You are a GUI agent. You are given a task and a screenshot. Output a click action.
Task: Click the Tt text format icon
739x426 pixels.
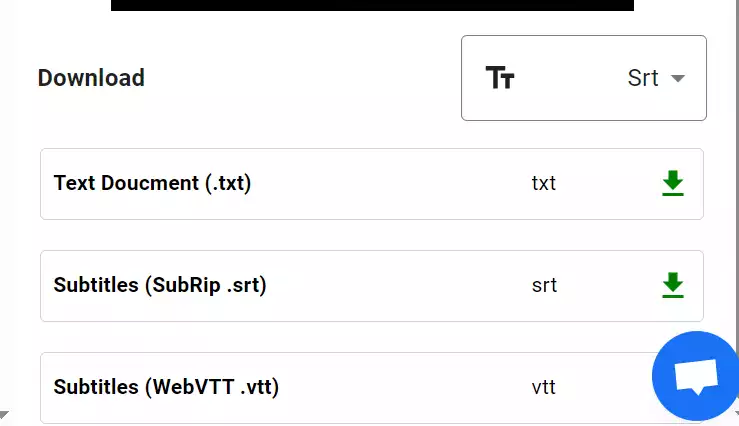(x=500, y=78)
